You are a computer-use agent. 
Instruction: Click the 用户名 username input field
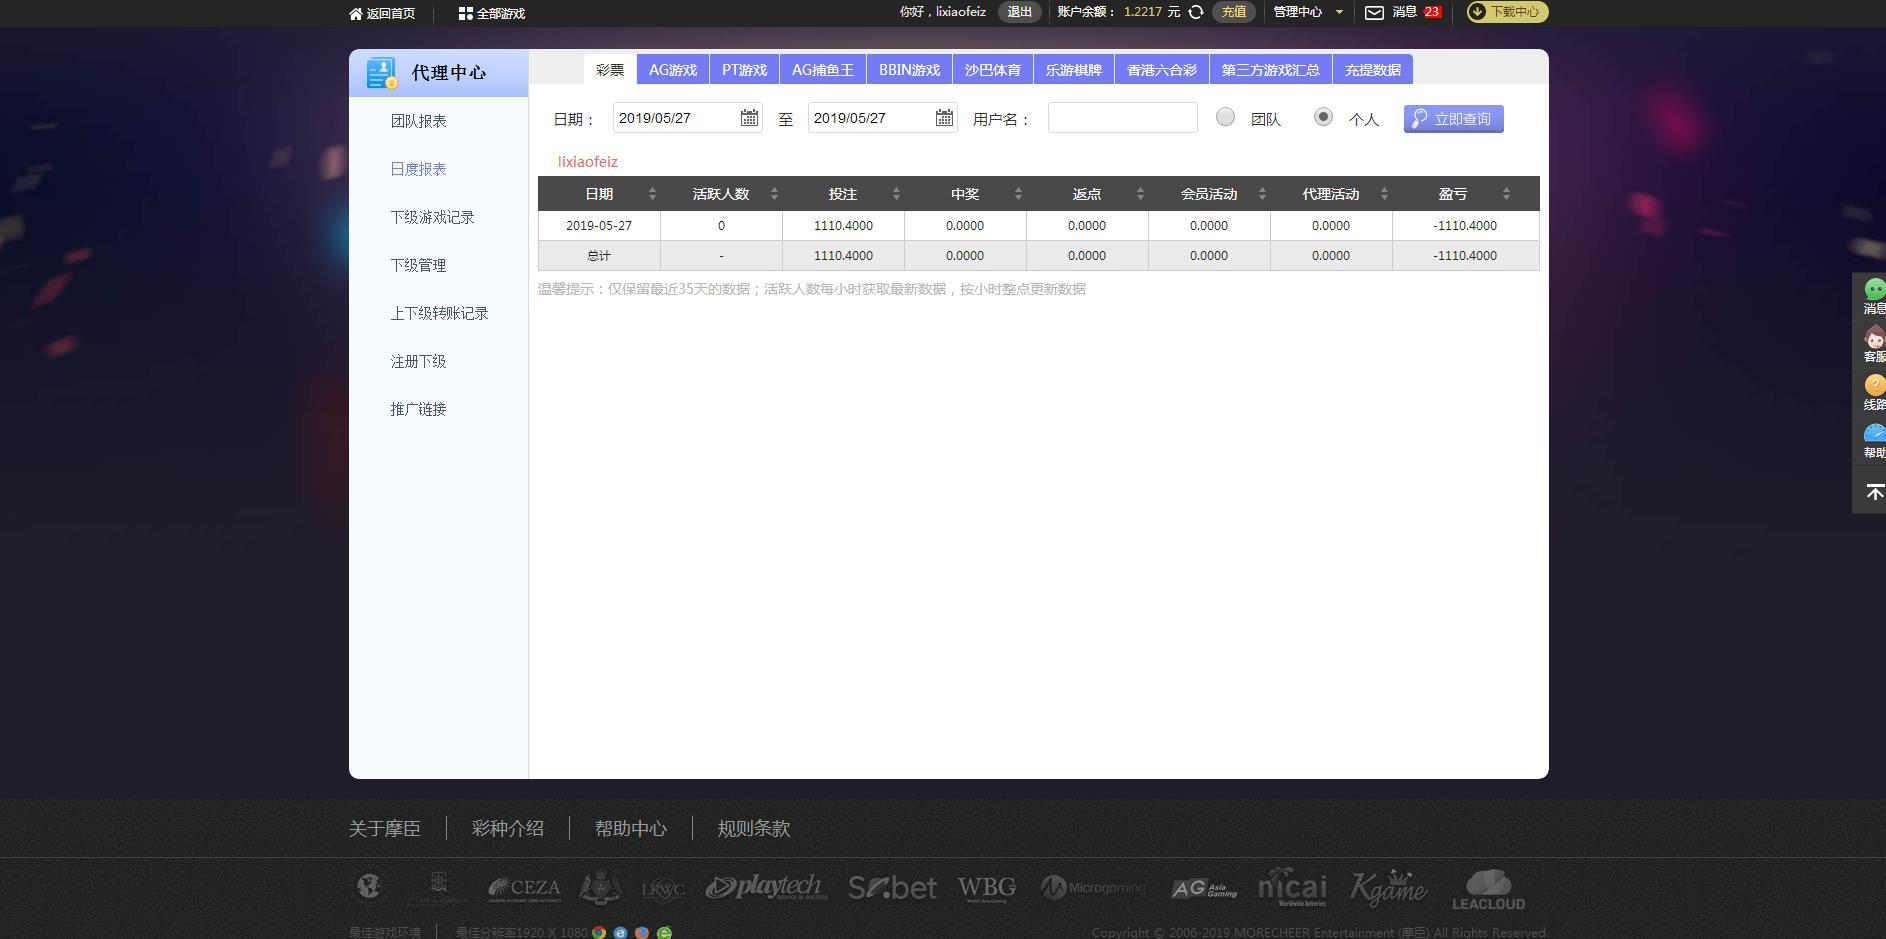(x=1121, y=117)
